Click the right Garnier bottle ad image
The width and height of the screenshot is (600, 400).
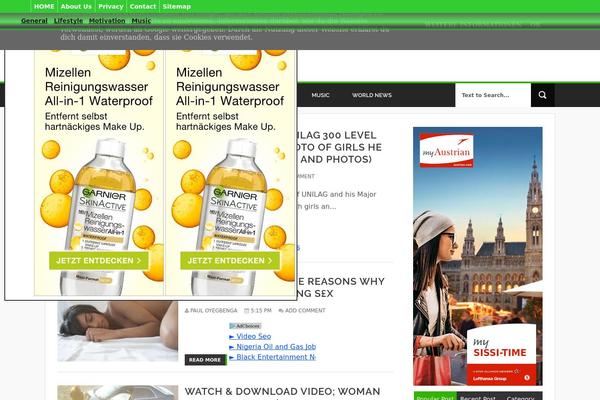click(x=230, y=173)
